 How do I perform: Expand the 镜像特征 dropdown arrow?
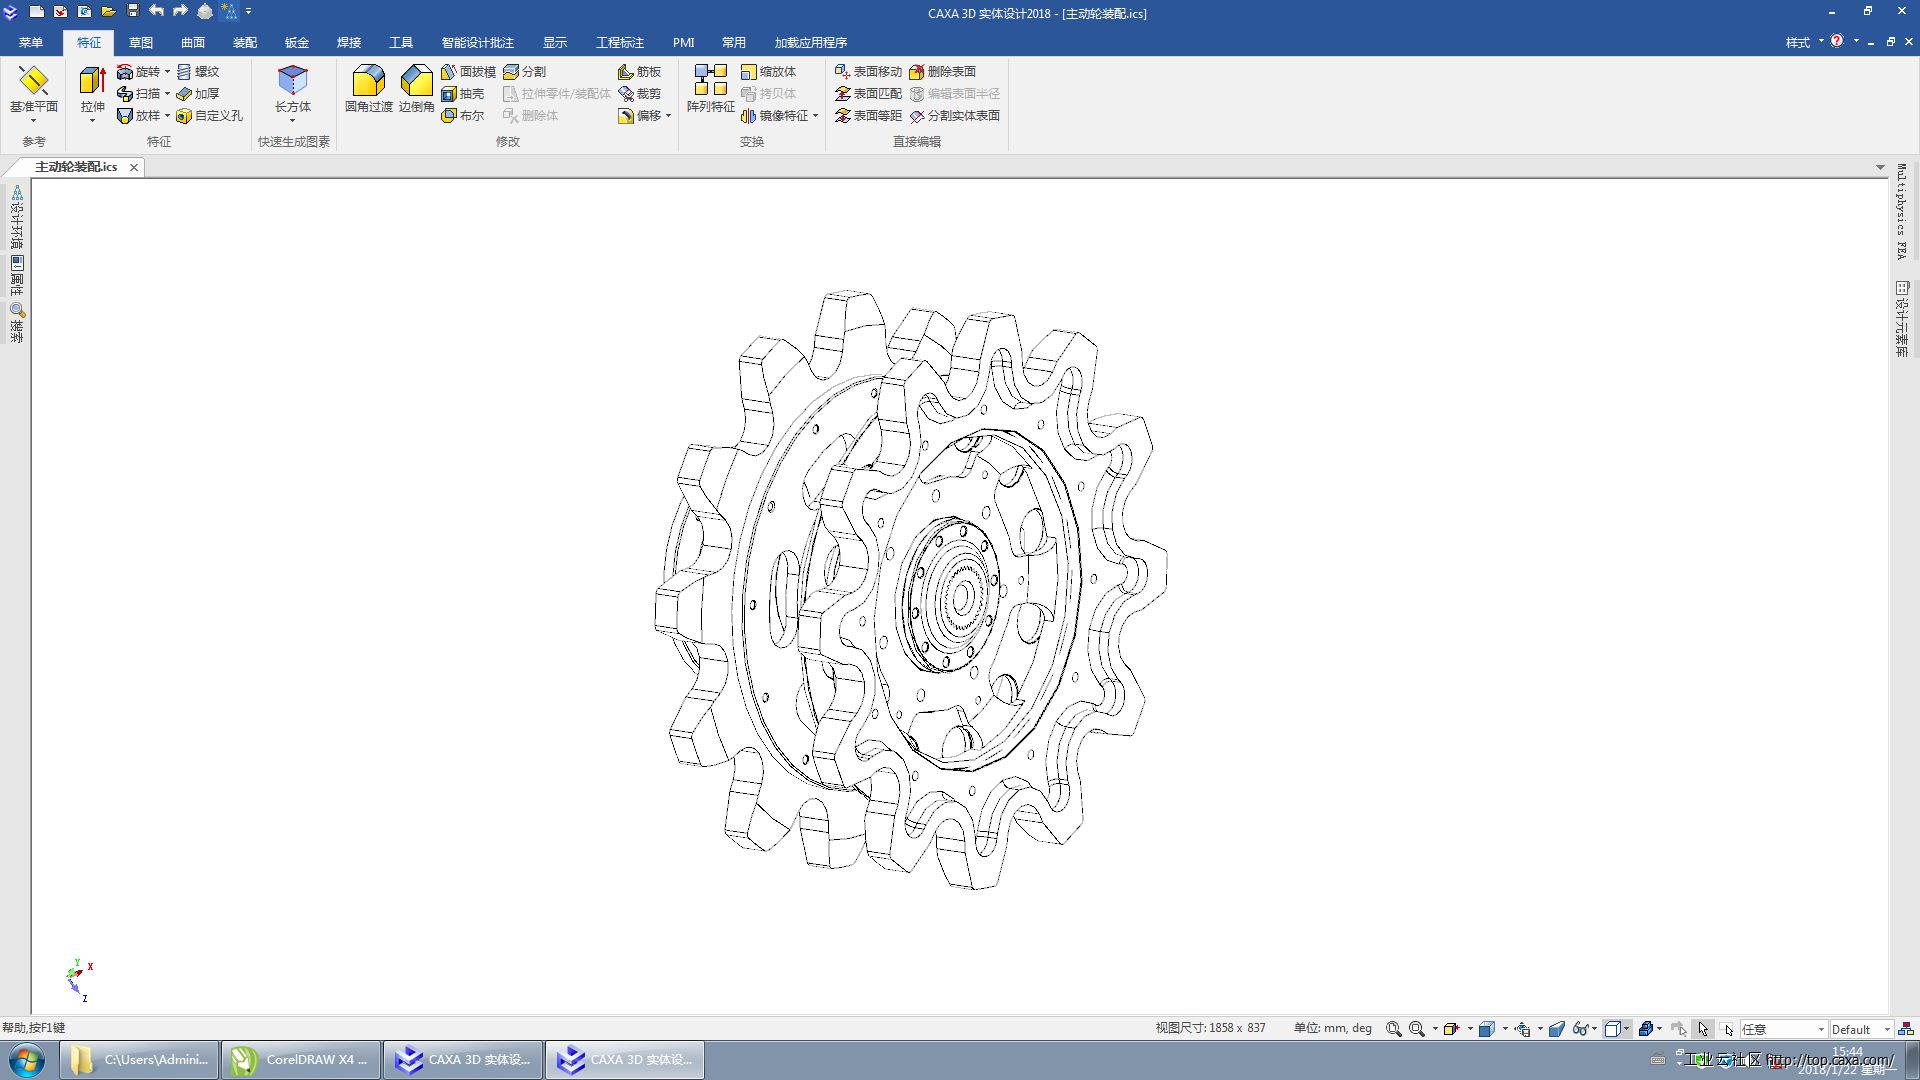(816, 116)
